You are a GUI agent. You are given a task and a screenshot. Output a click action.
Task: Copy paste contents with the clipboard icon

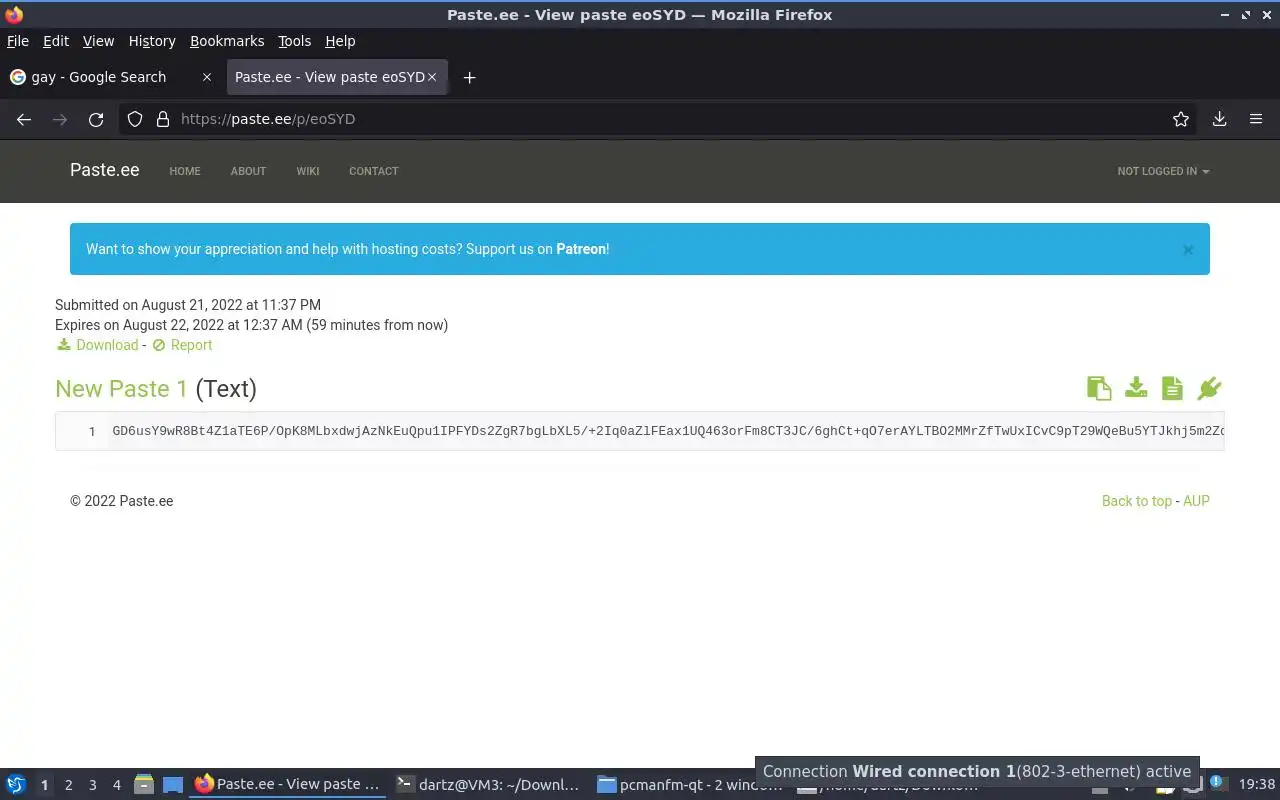pyautogui.click(x=1099, y=388)
